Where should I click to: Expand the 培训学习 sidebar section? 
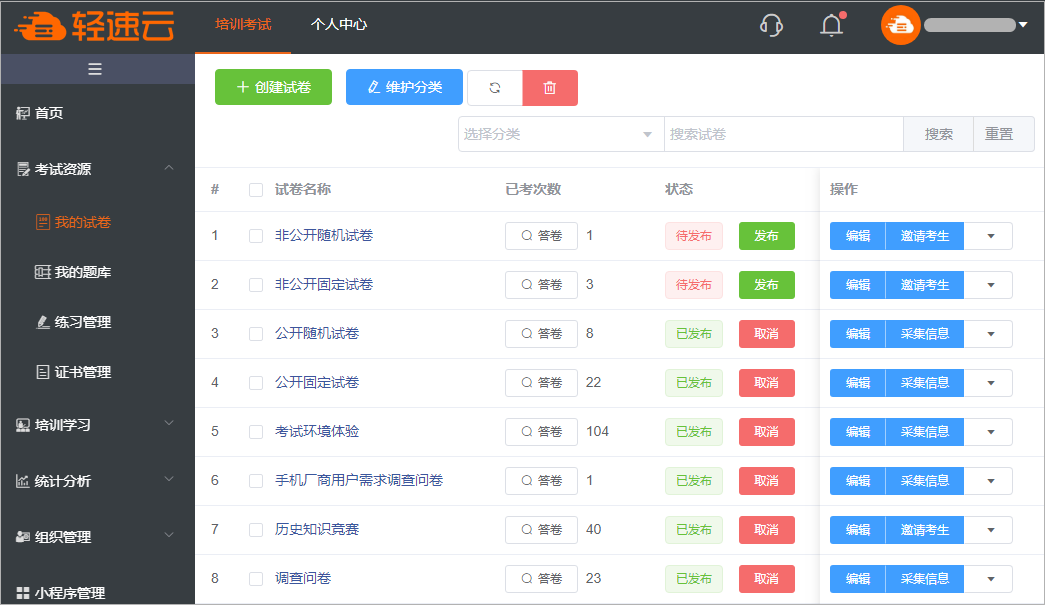[97, 424]
